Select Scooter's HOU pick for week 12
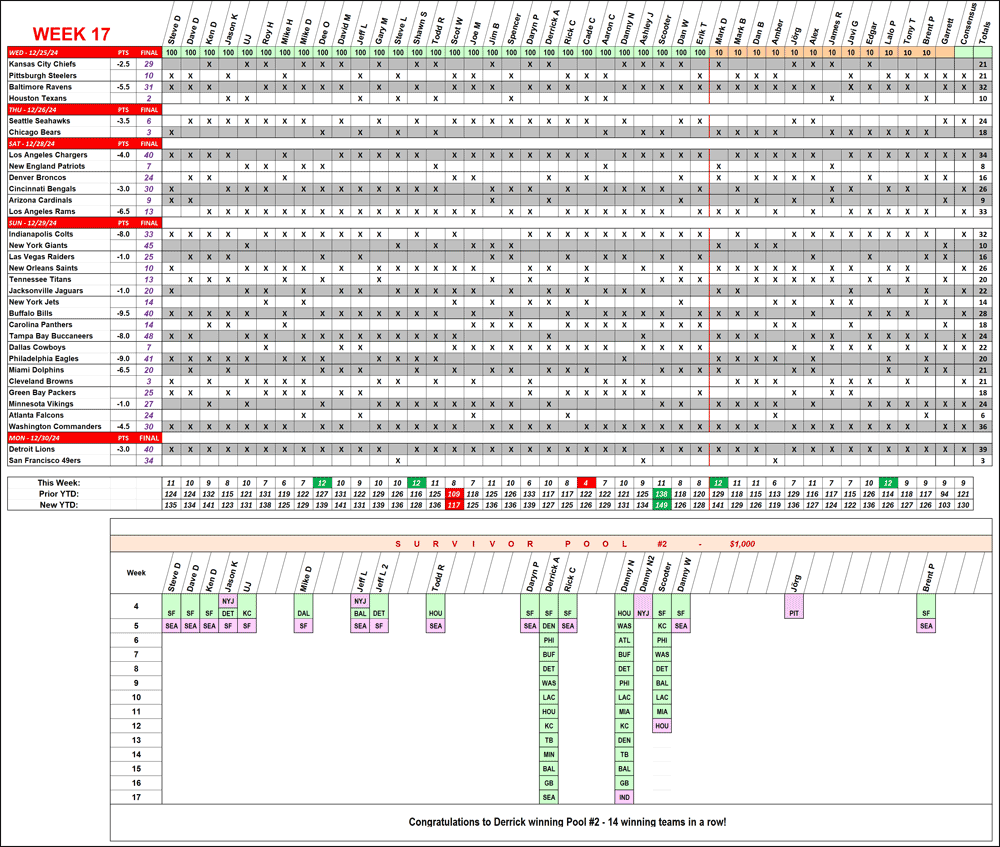This screenshot has width=1000, height=847. pyautogui.click(x=662, y=726)
